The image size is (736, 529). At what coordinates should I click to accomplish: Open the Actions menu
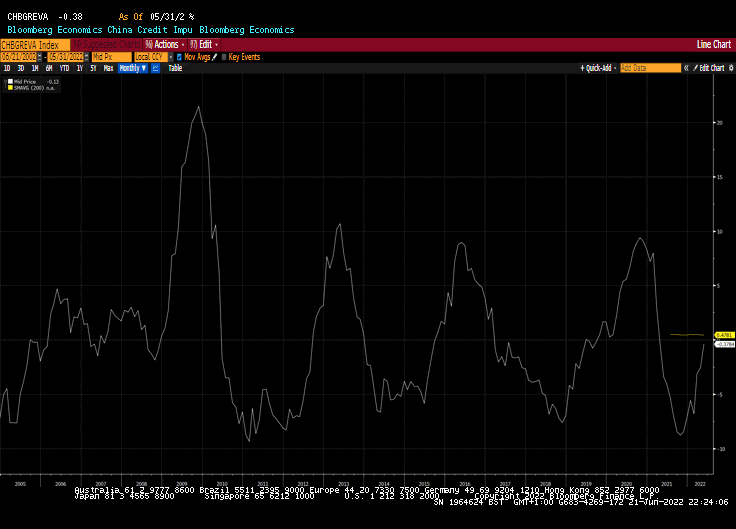[x=165, y=45]
